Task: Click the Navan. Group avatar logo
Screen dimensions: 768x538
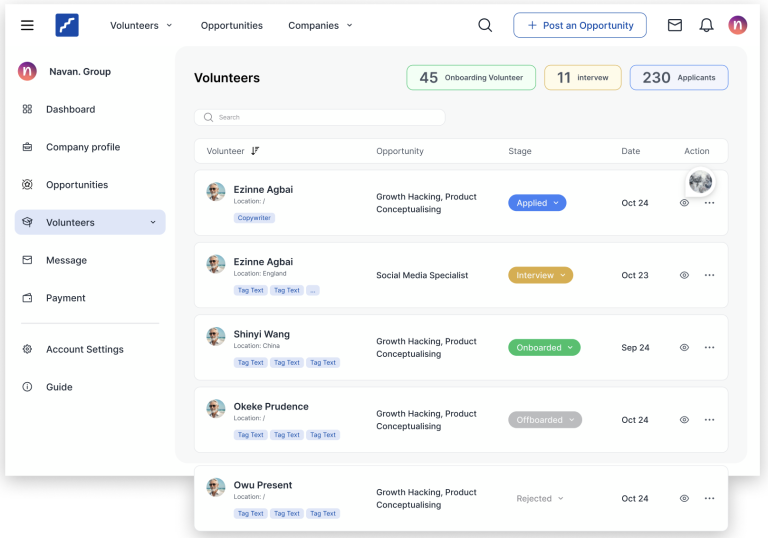Action: tap(27, 72)
